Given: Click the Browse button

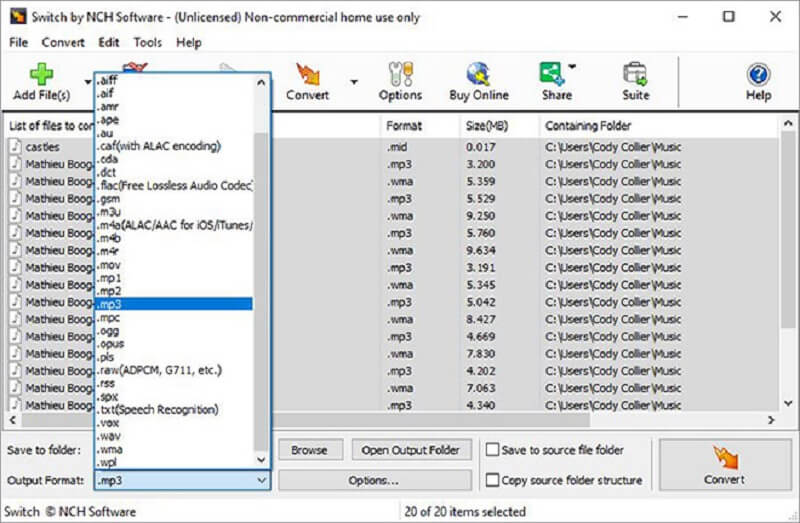Looking at the screenshot, I should click(309, 450).
